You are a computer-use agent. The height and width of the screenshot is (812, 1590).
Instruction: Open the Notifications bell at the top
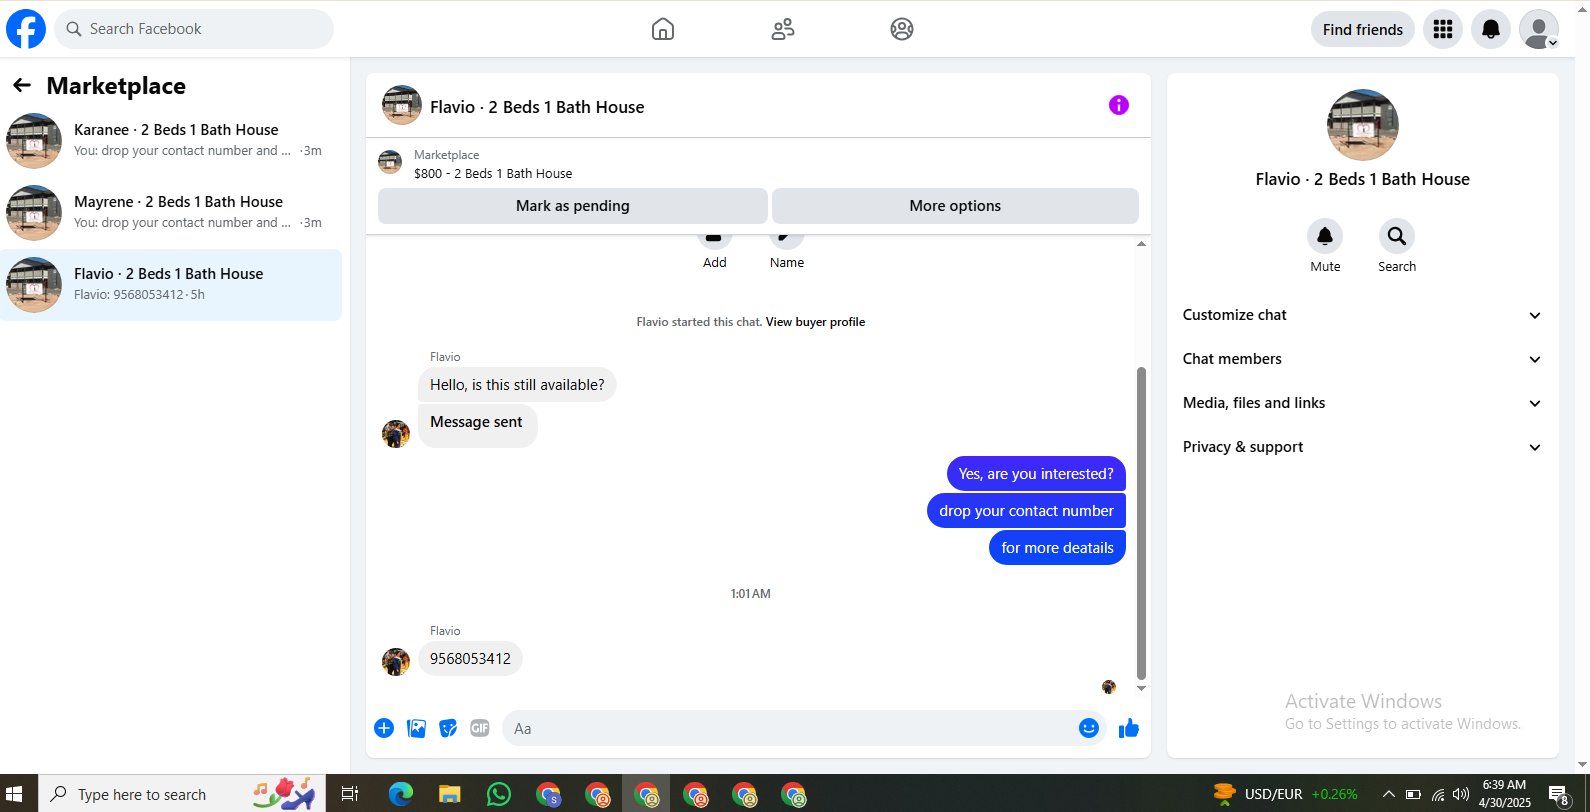point(1491,29)
